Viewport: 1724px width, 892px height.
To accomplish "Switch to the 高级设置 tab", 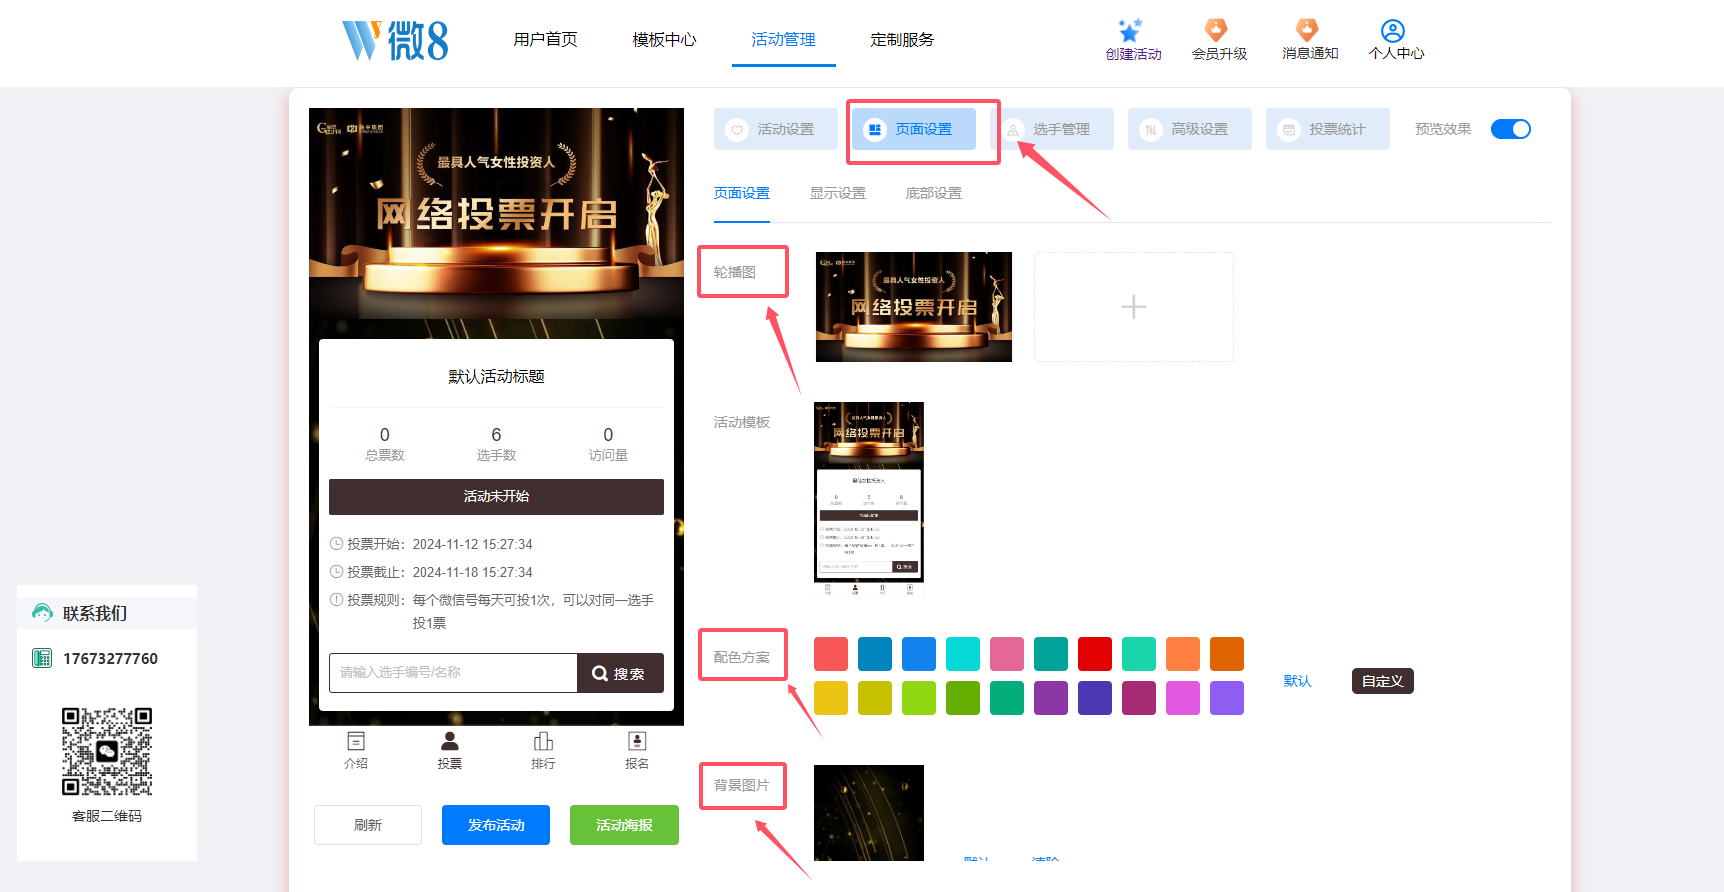I will point(1190,129).
